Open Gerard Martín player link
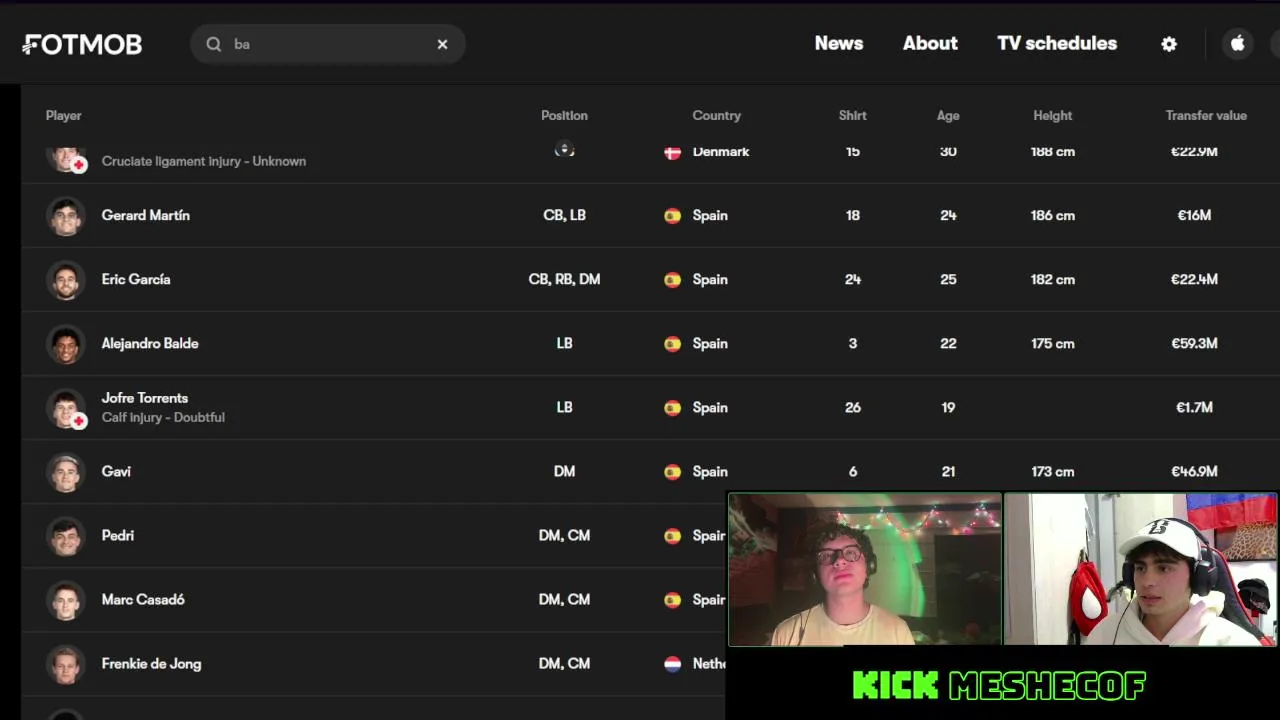Screen dimensions: 1280x720 146,215
